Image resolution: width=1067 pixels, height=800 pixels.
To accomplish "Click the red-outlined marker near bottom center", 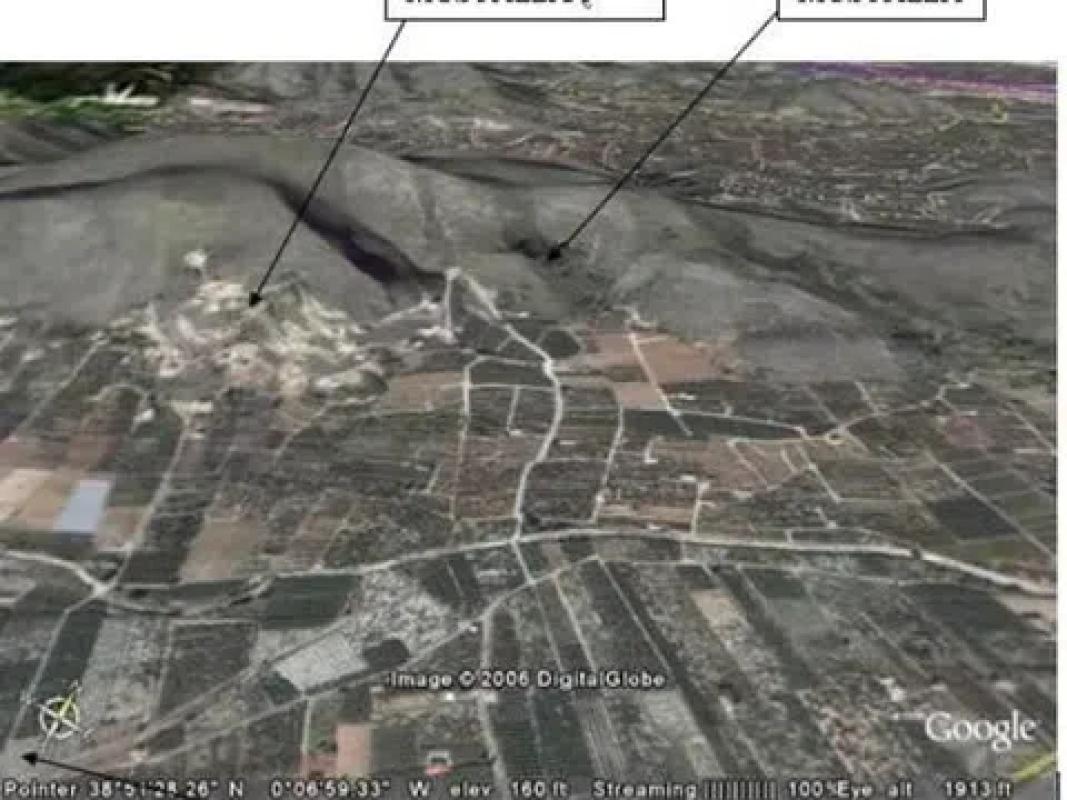I will coord(438,764).
